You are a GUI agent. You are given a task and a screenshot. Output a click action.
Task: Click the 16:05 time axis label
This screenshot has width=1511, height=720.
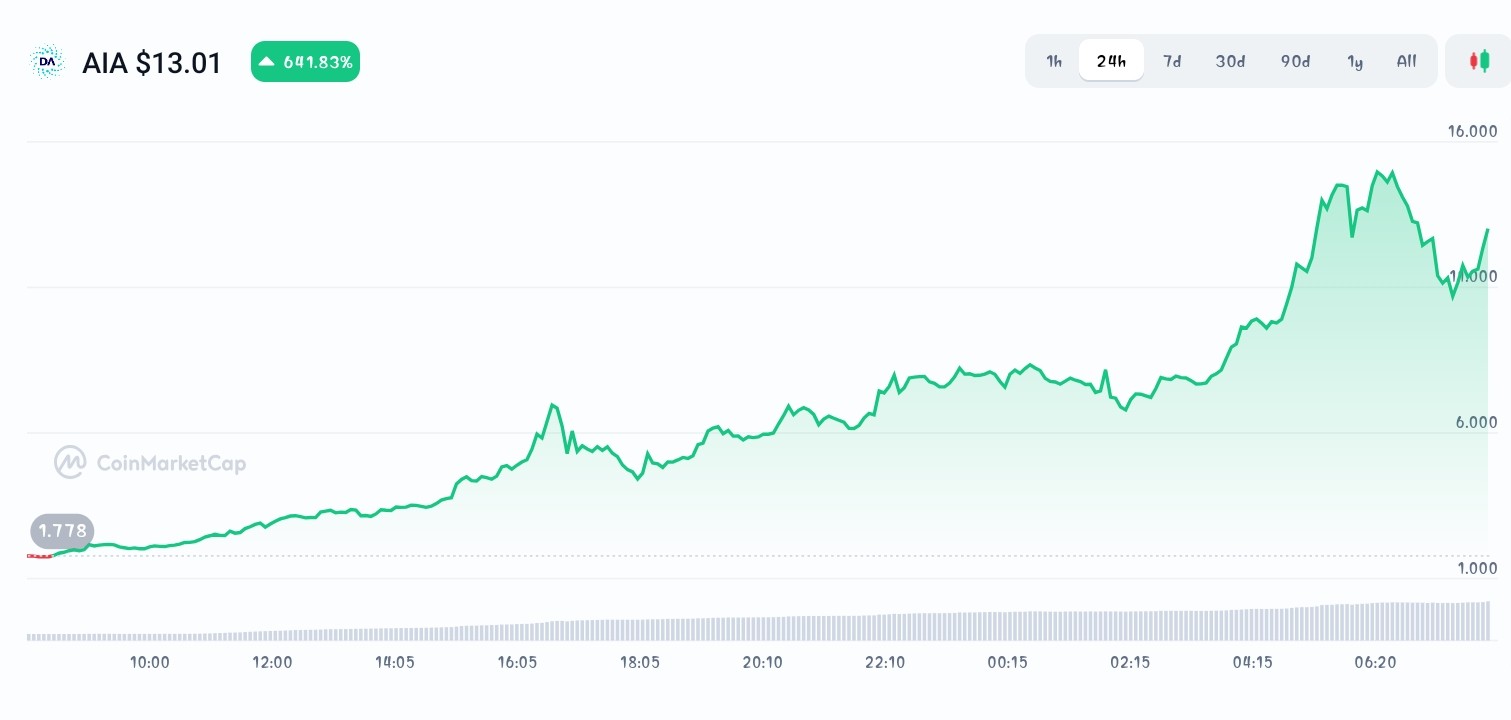pos(517,662)
